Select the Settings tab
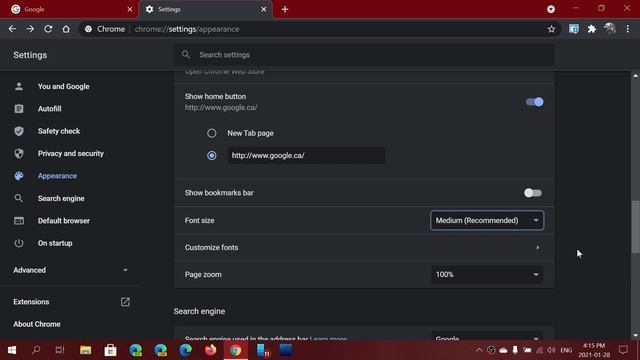 point(206,9)
